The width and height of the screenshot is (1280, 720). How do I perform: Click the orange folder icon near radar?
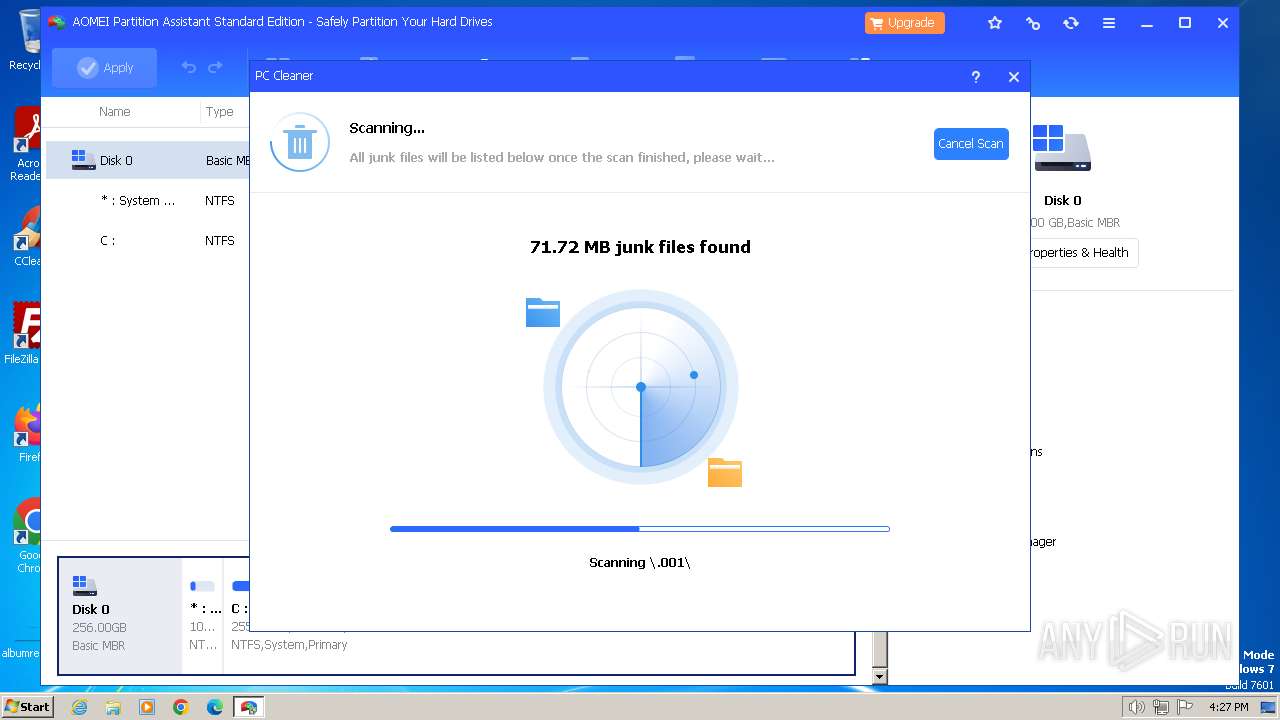pyautogui.click(x=725, y=472)
